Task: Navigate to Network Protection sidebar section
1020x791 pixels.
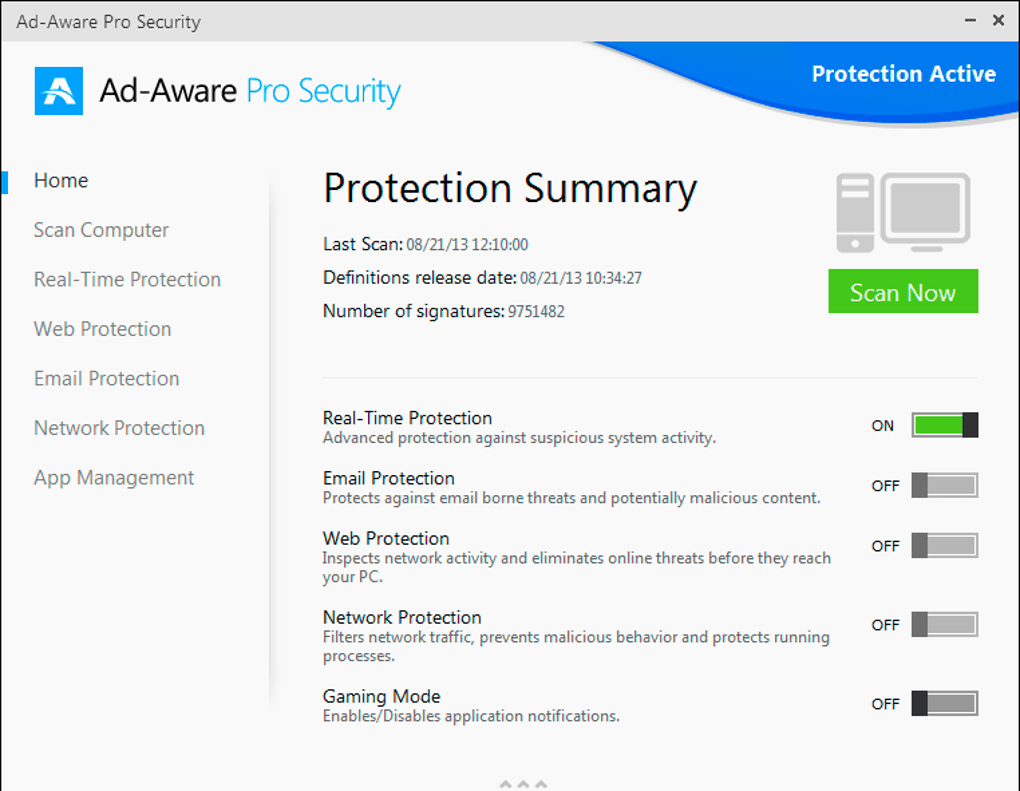Action: [x=119, y=428]
